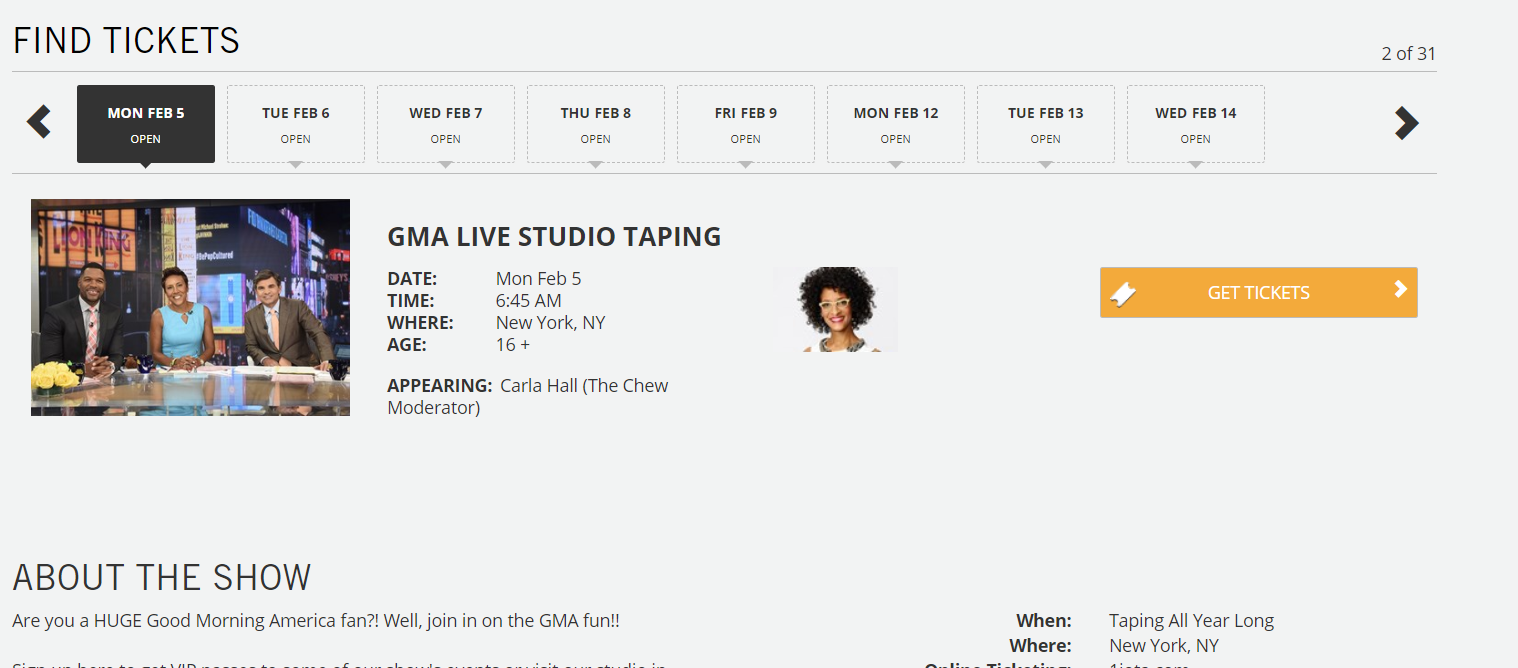Click the ticket icon on the orange button
Screen dimensions: 1518x668
coord(1124,293)
